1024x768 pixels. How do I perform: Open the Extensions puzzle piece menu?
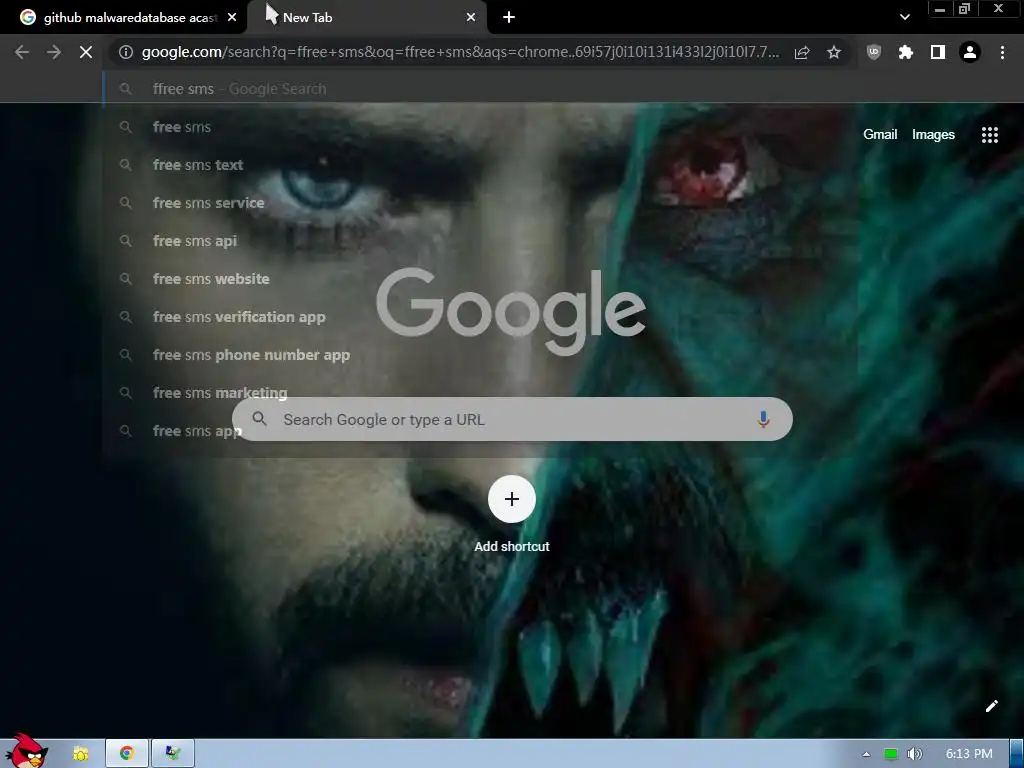click(906, 52)
